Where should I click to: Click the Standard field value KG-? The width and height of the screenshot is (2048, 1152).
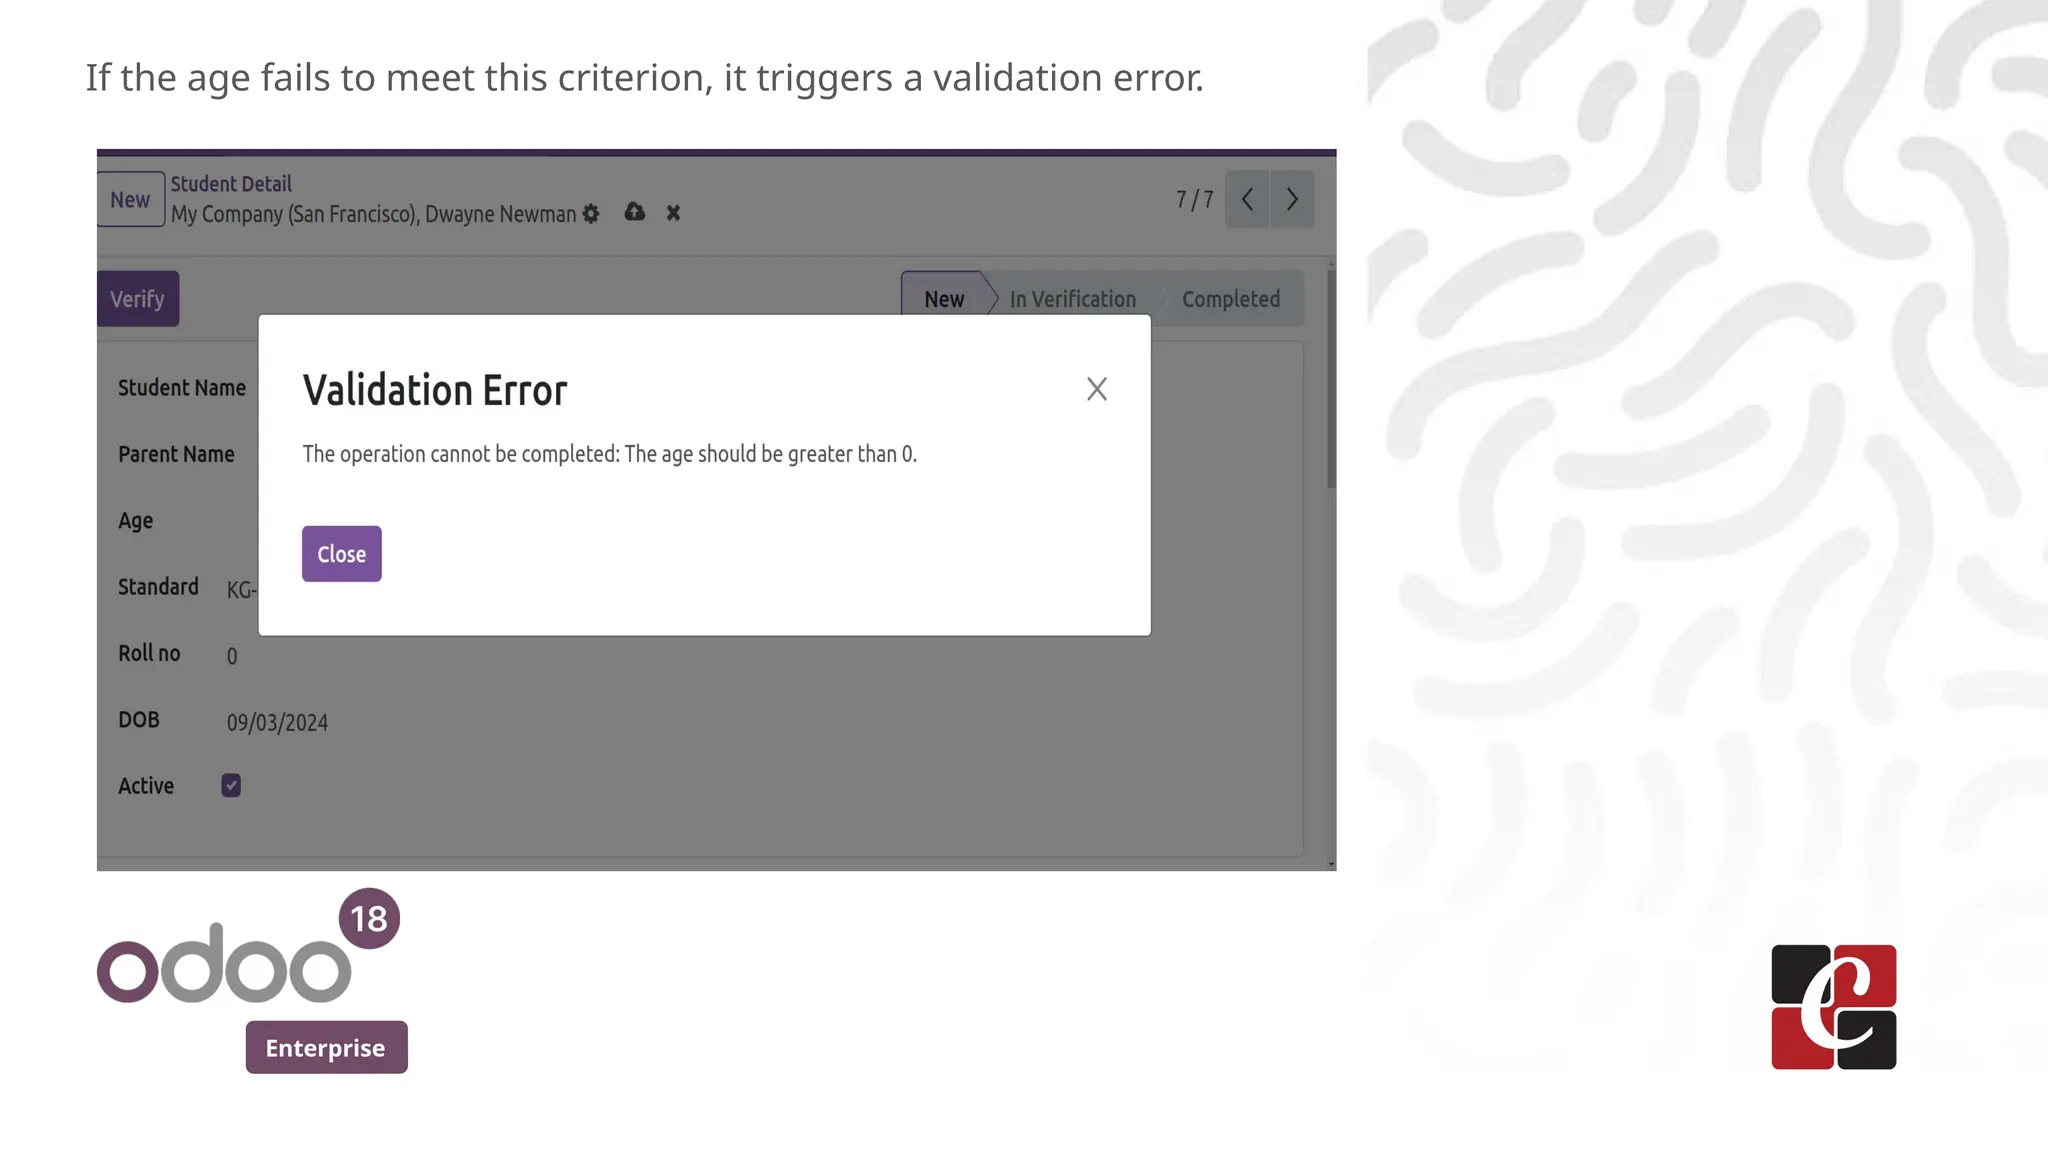(x=241, y=590)
